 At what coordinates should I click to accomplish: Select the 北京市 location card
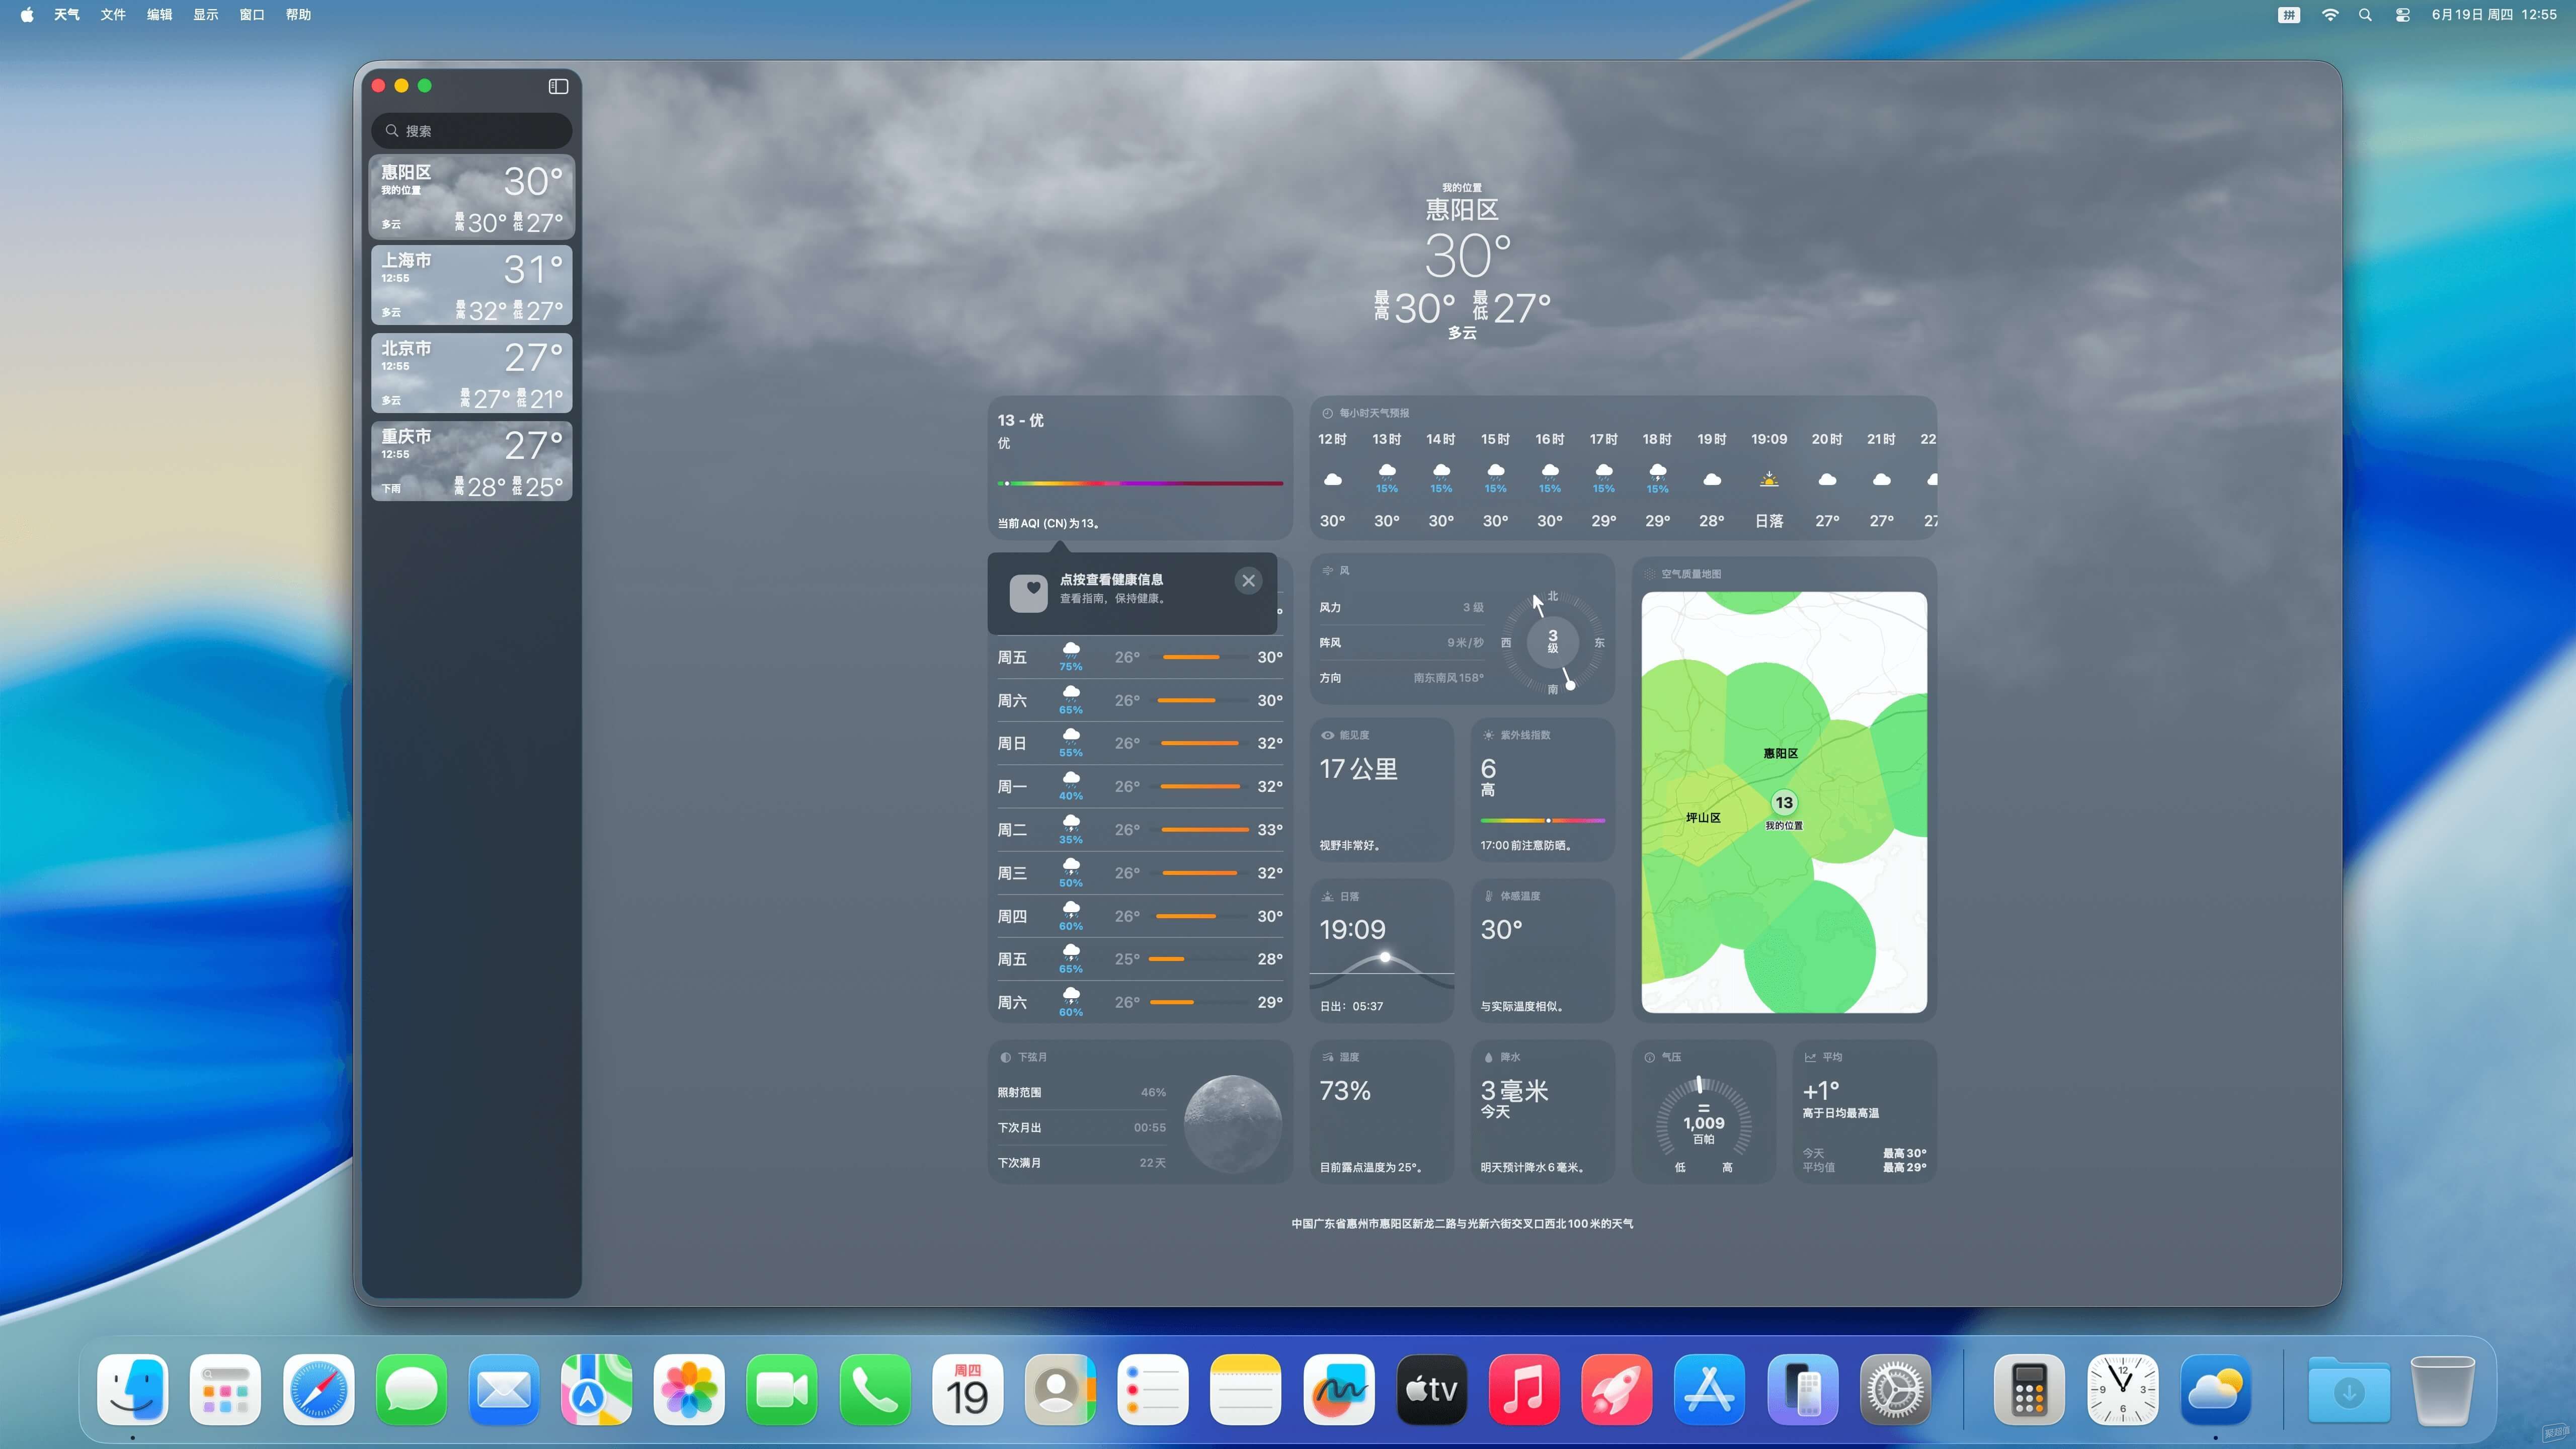click(471, 373)
